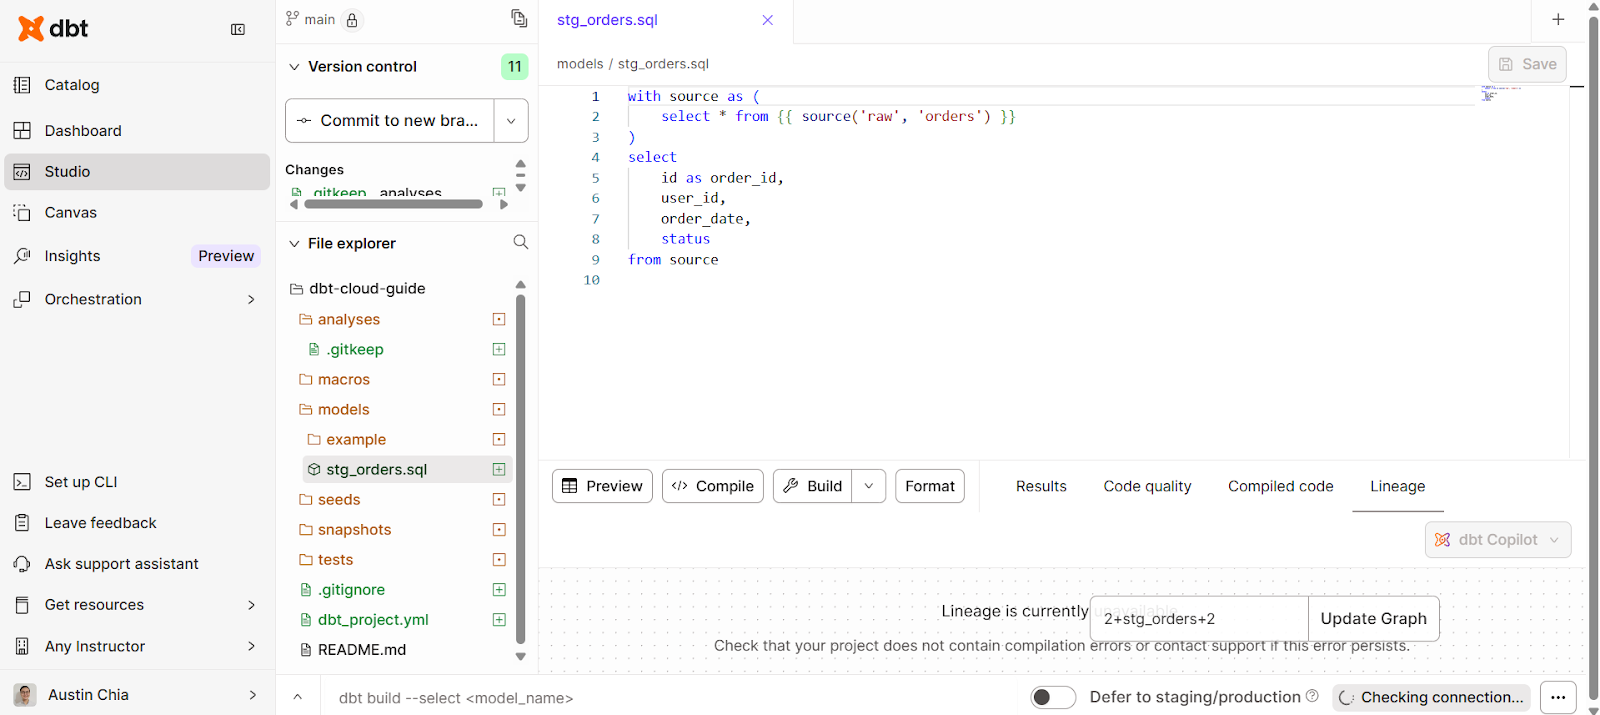This screenshot has width=1600, height=715.
Task: Click the dbt build command input
Action: [670, 698]
